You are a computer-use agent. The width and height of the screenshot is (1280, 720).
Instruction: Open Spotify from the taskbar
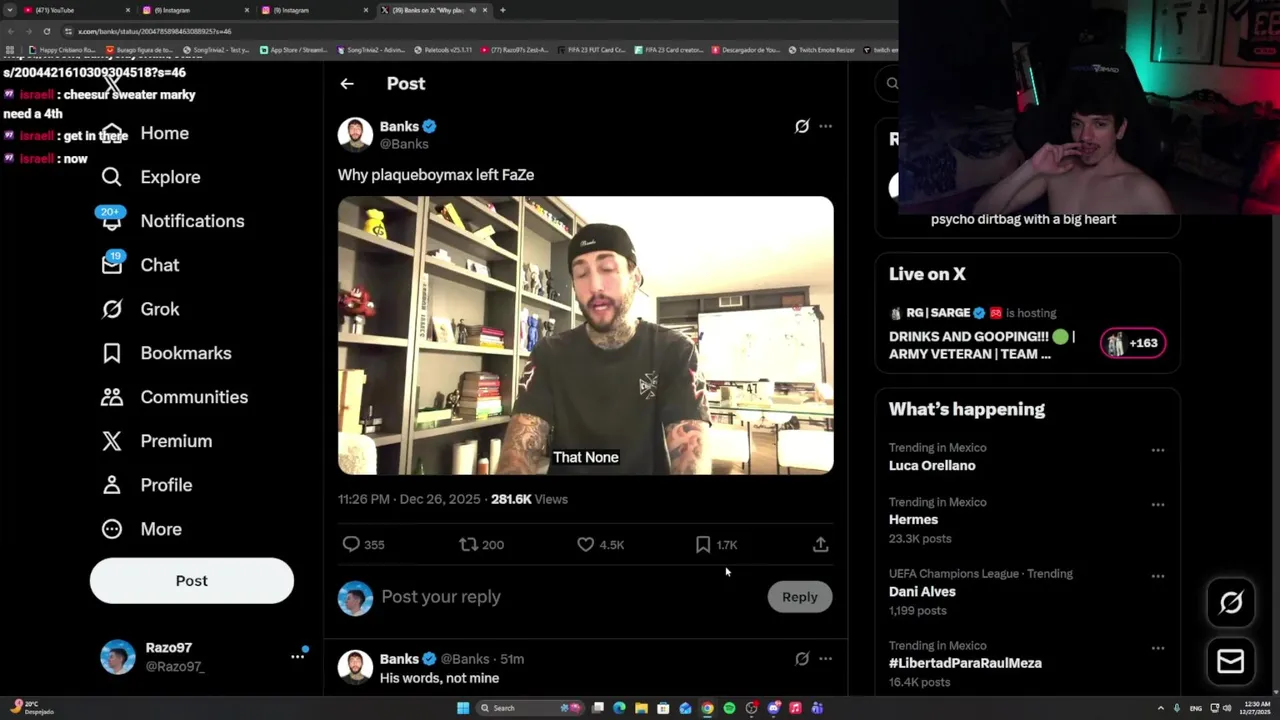click(x=729, y=708)
